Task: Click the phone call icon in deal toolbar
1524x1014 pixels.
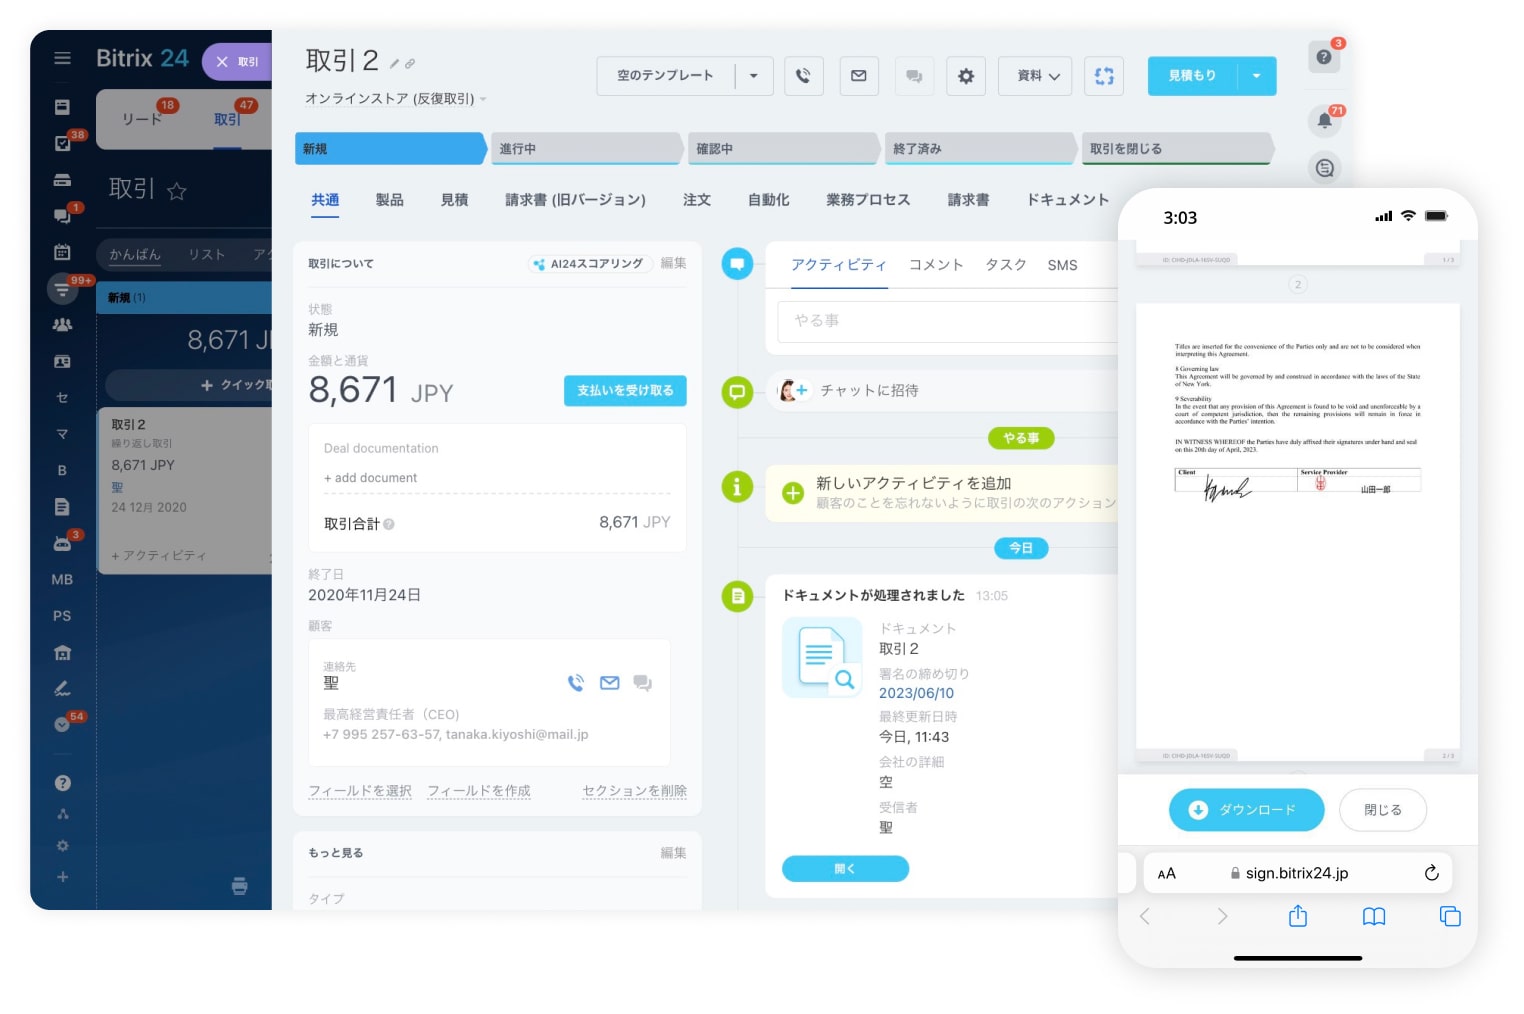Action: click(x=803, y=76)
